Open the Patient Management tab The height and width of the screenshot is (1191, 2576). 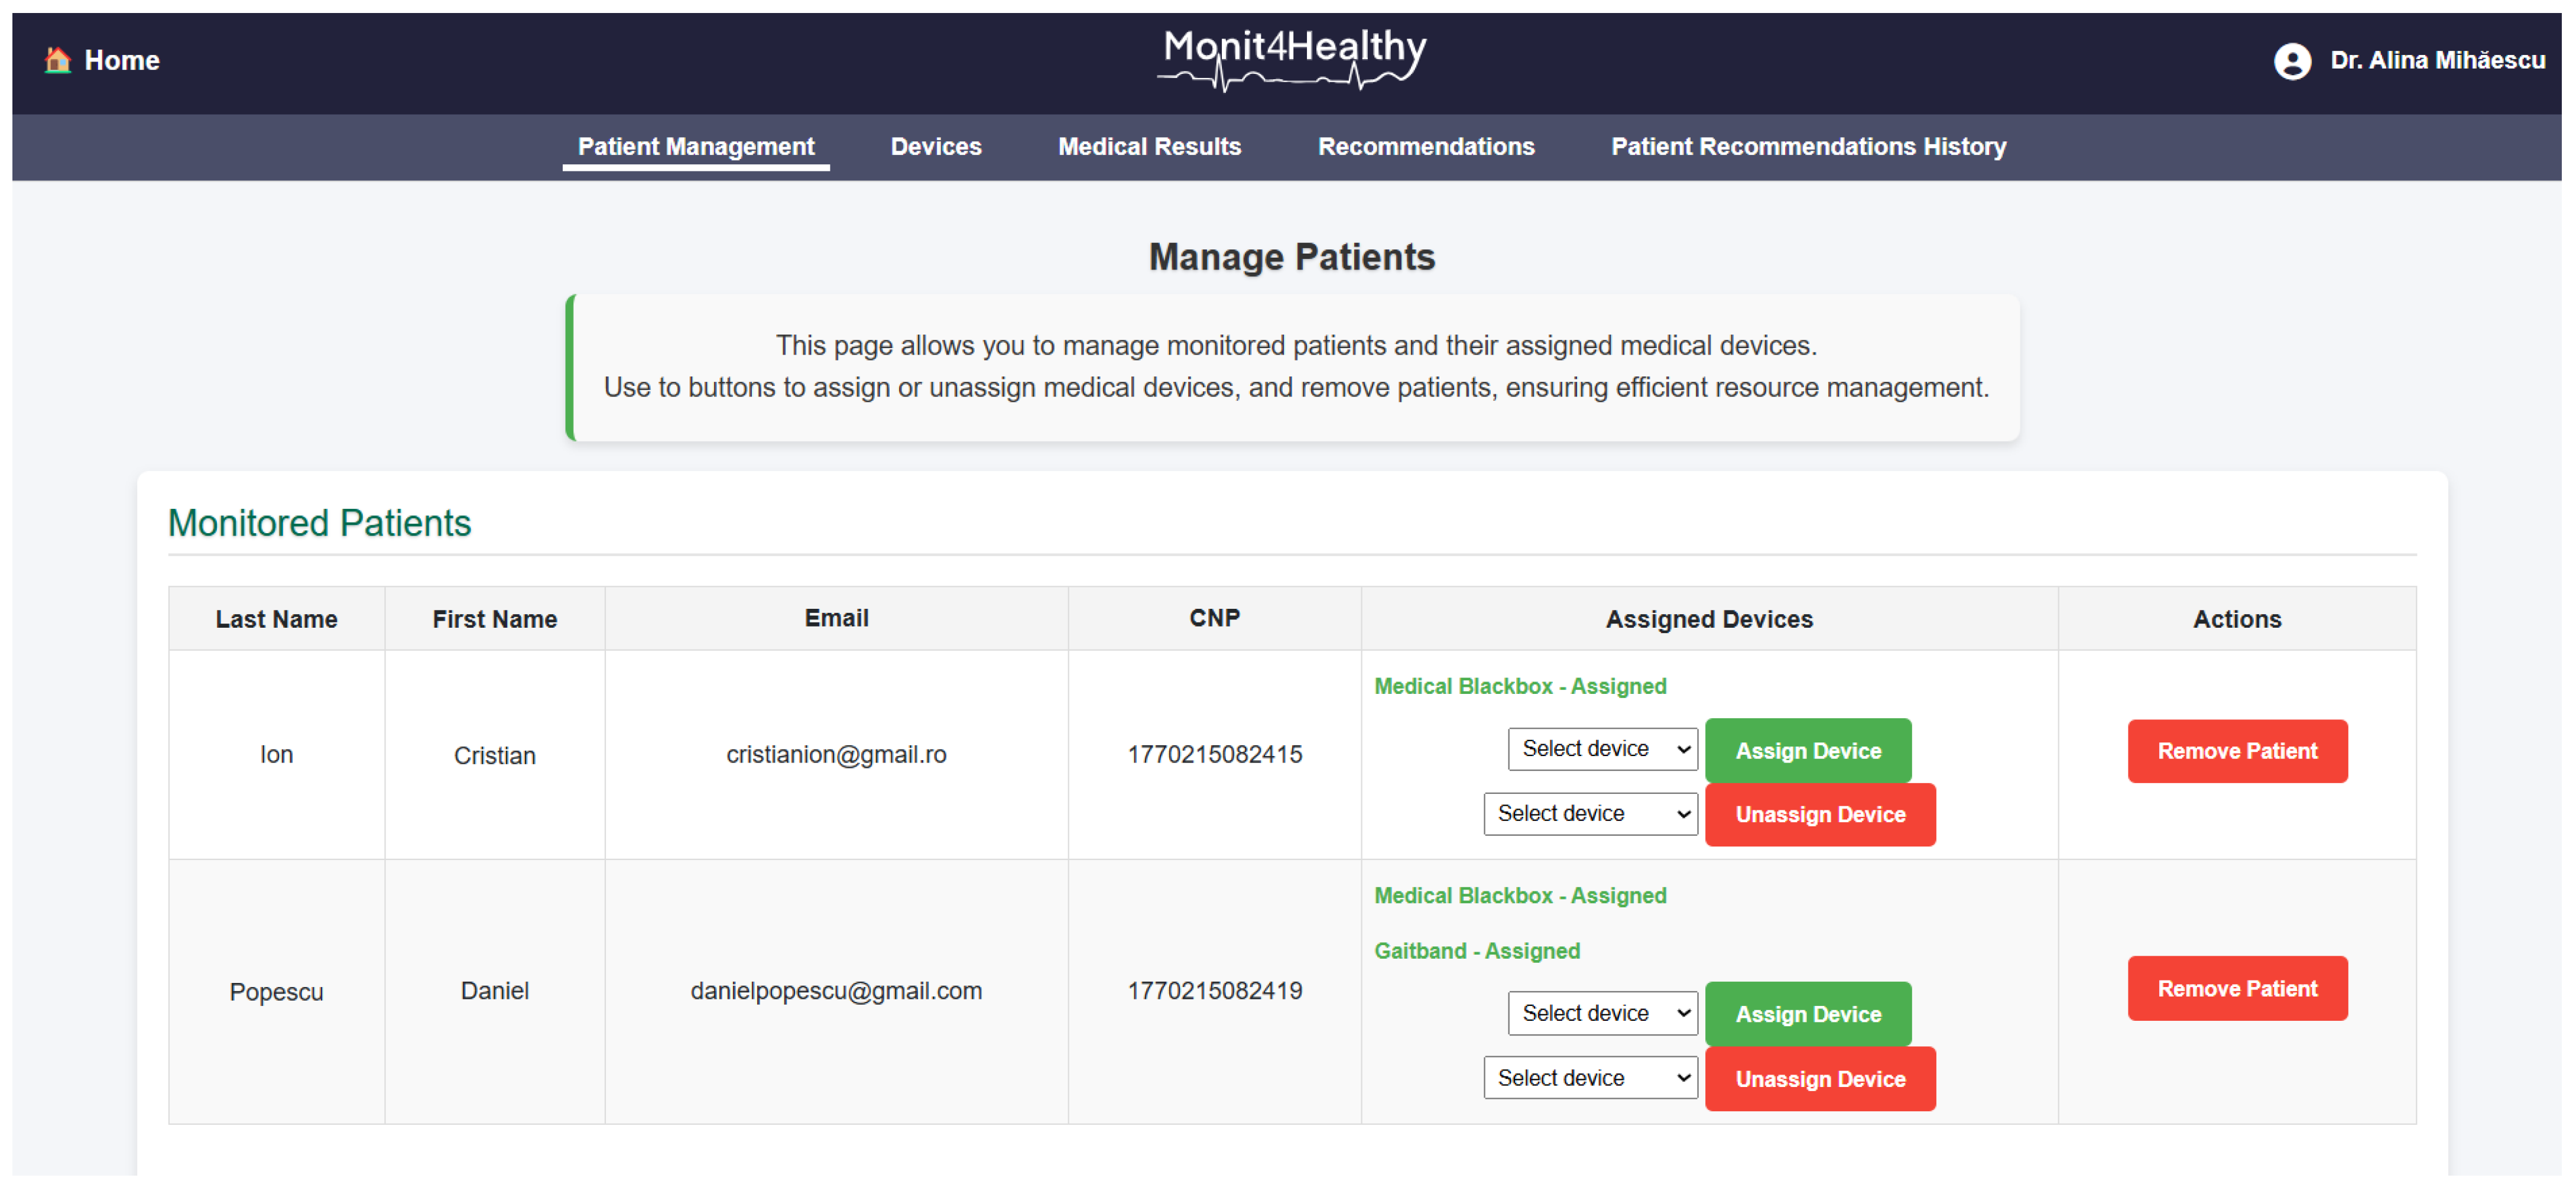point(695,146)
